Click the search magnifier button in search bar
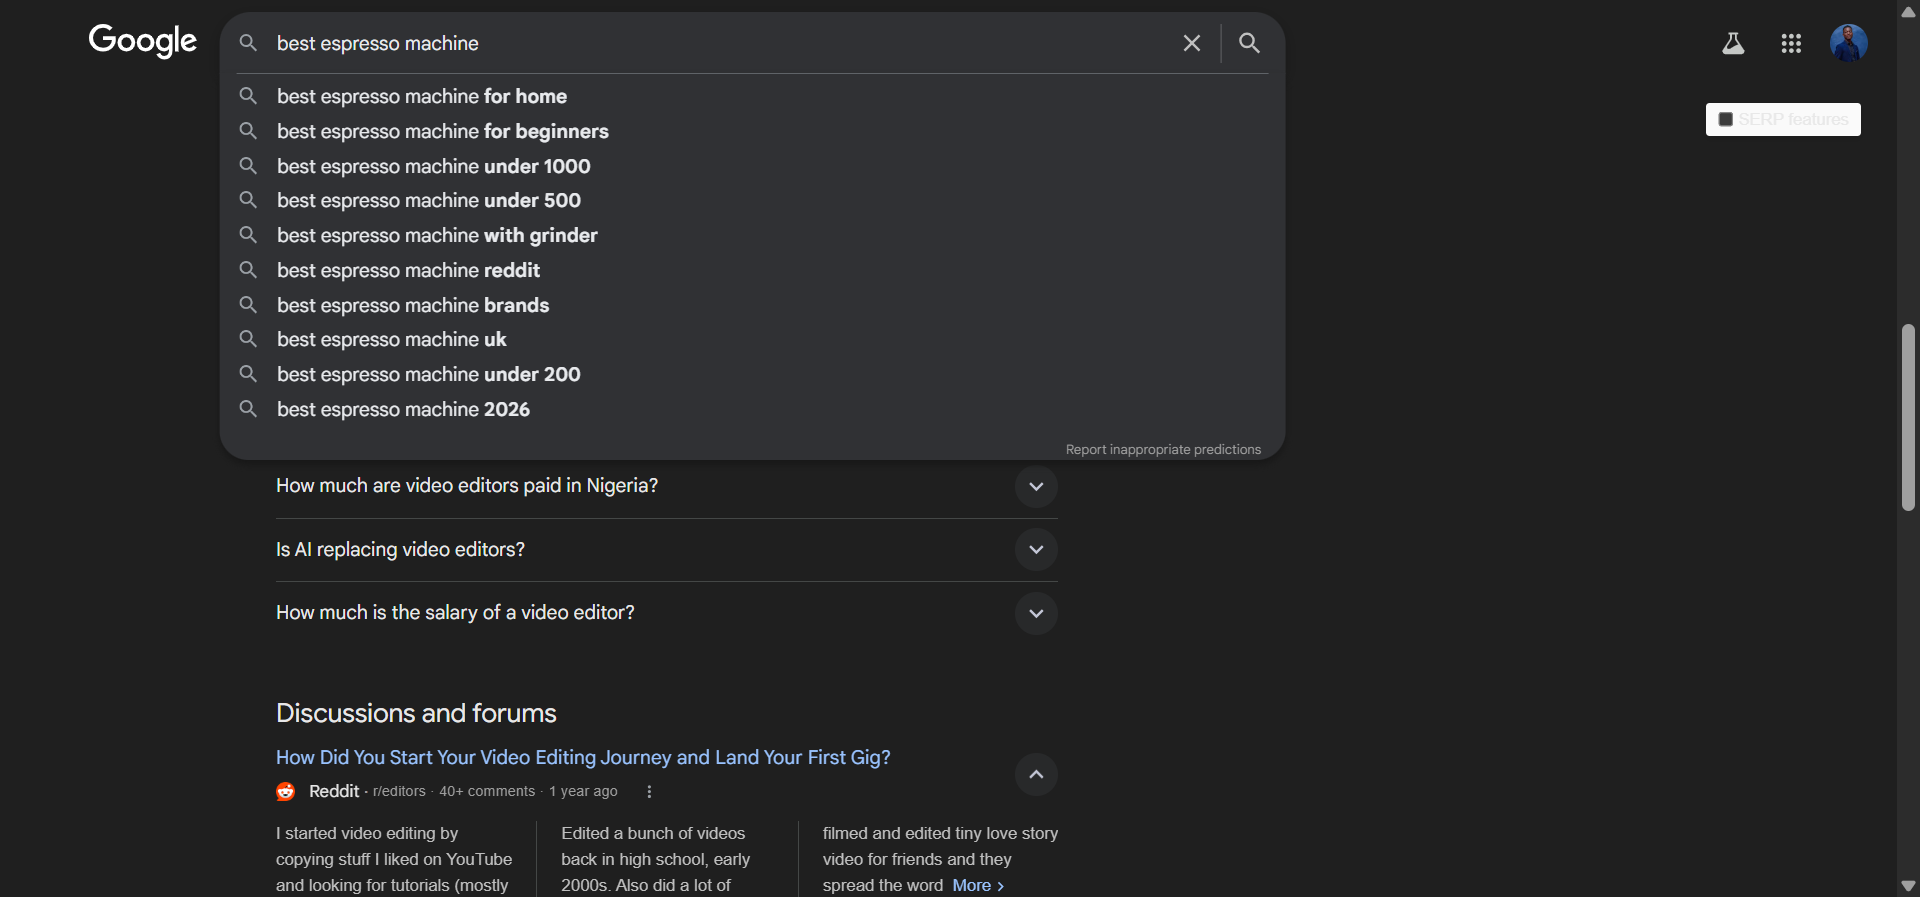The image size is (1920, 897). (x=1249, y=43)
